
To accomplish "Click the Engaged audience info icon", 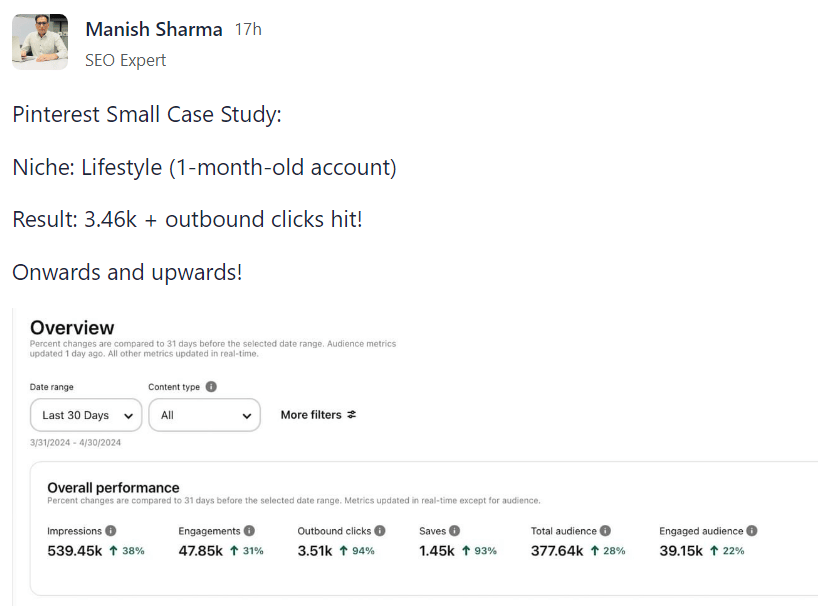I will [x=752, y=531].
